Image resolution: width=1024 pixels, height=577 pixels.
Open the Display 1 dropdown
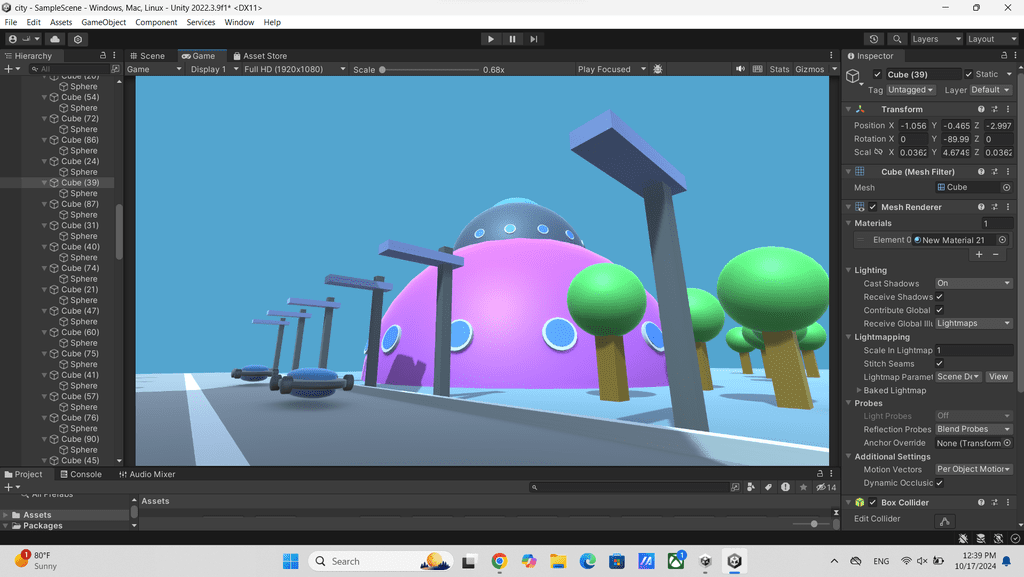214,69
